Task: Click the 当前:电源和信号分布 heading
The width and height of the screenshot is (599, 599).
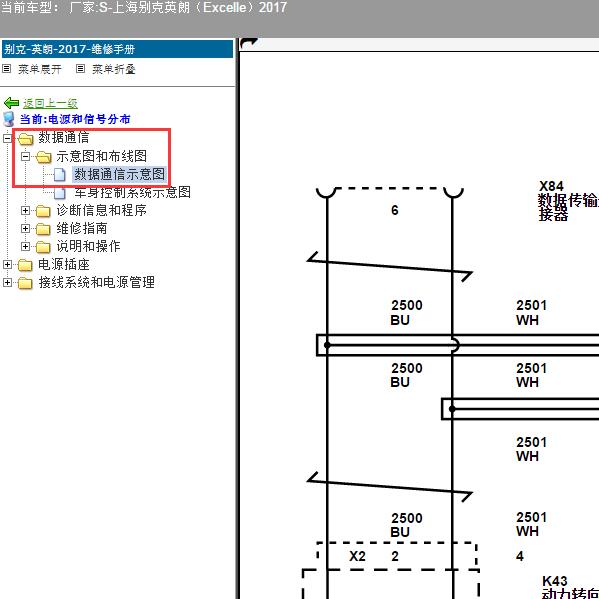Action: pos(75,119)
